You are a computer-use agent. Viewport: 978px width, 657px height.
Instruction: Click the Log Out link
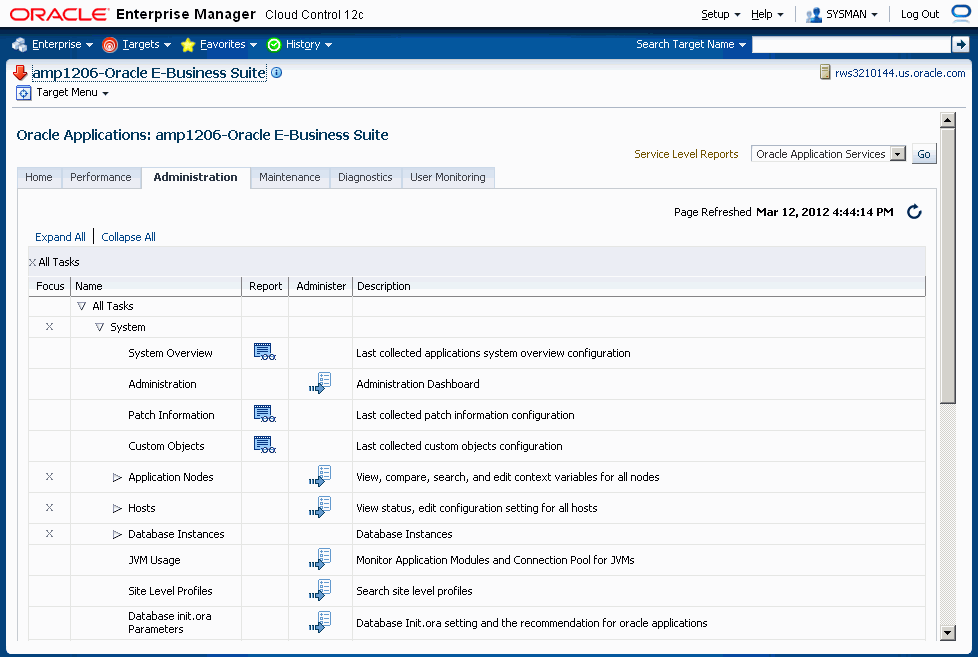pyautogui.click(x=919, y=14)
